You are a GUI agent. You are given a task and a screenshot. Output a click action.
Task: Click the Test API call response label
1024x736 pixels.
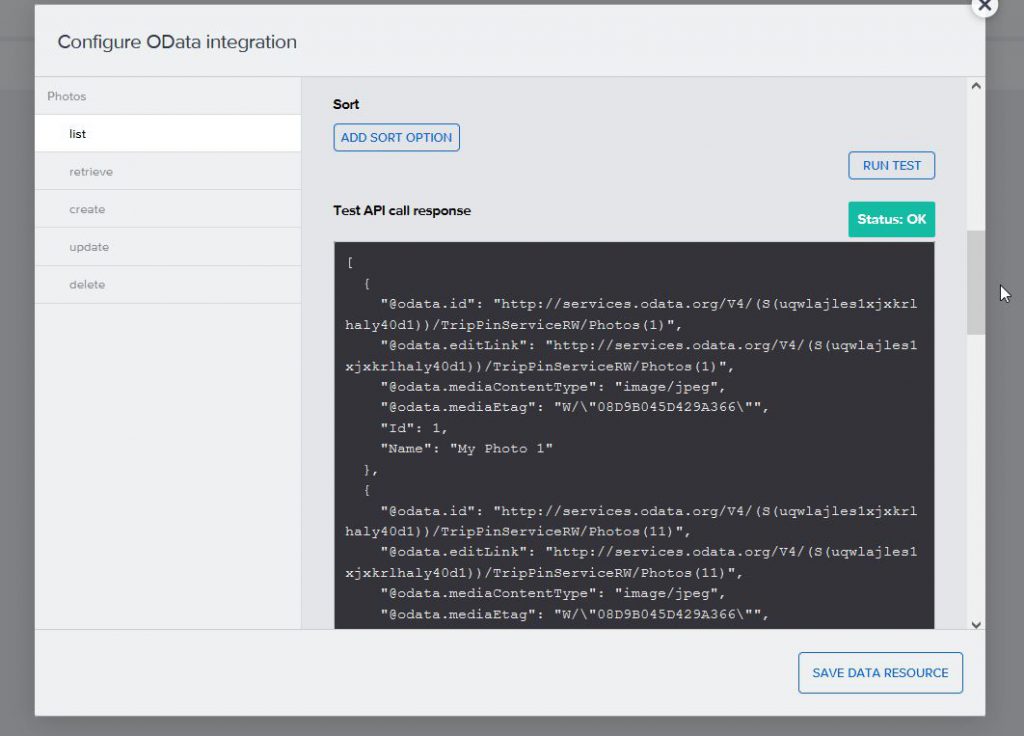(x=402, y=211)
